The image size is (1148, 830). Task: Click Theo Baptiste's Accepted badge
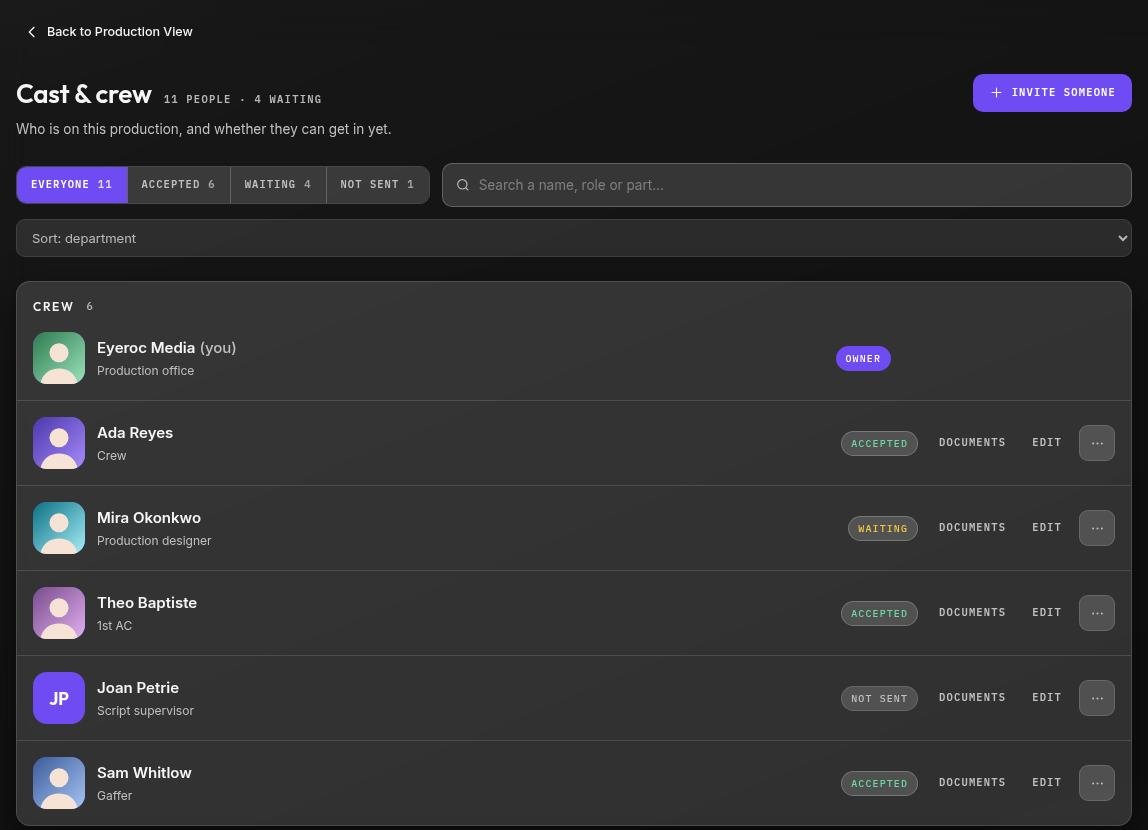pos(879,613)
